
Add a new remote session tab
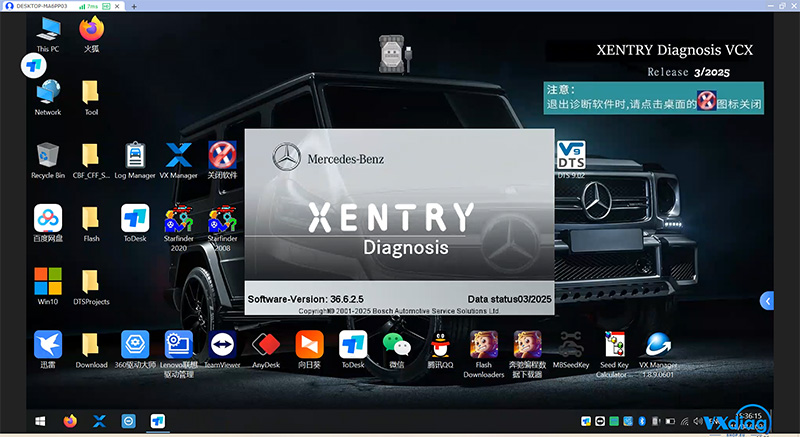tap(134, 6)
